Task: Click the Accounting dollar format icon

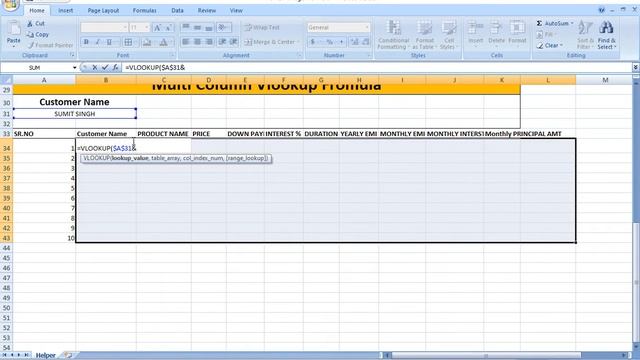Action: click(x=313, y=42)
